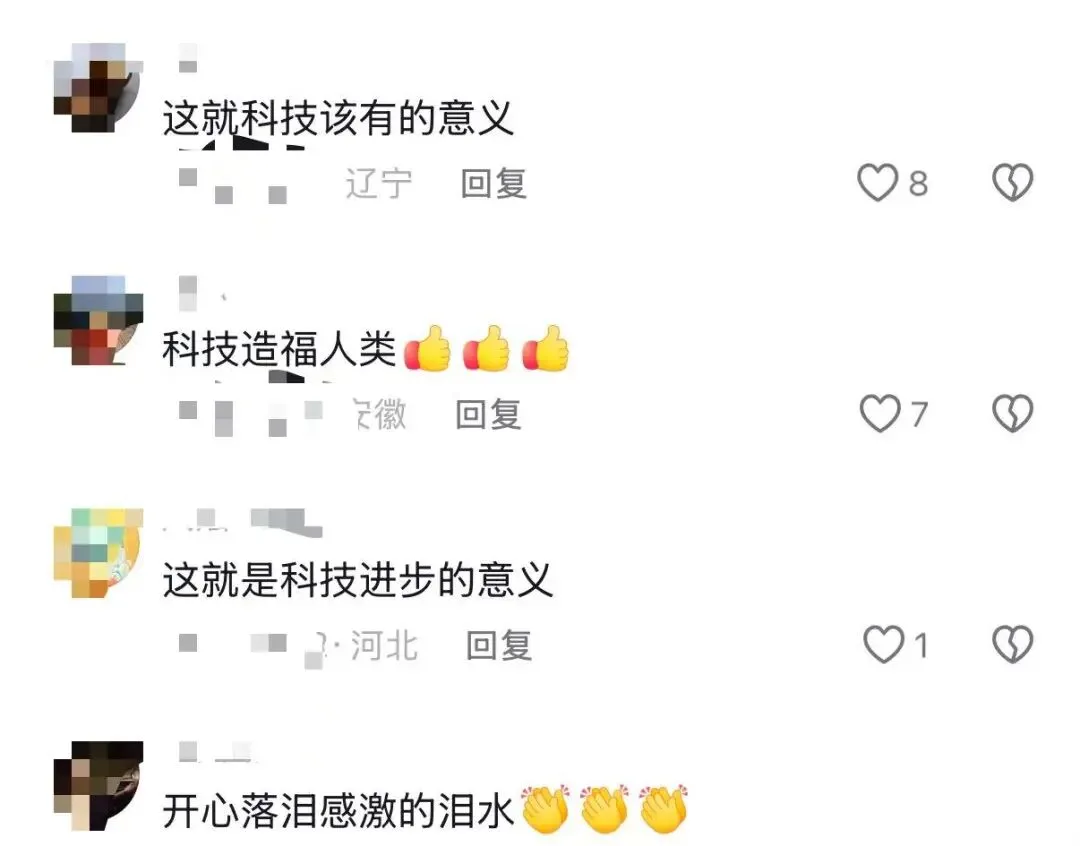Reply to the Liaoning comment

[x=494, y=184]
